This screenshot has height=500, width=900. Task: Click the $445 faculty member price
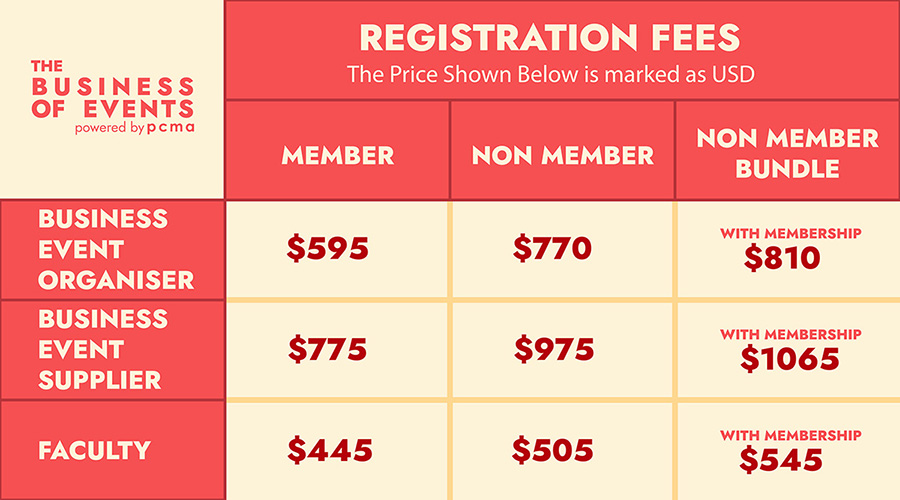click(329, 451)
